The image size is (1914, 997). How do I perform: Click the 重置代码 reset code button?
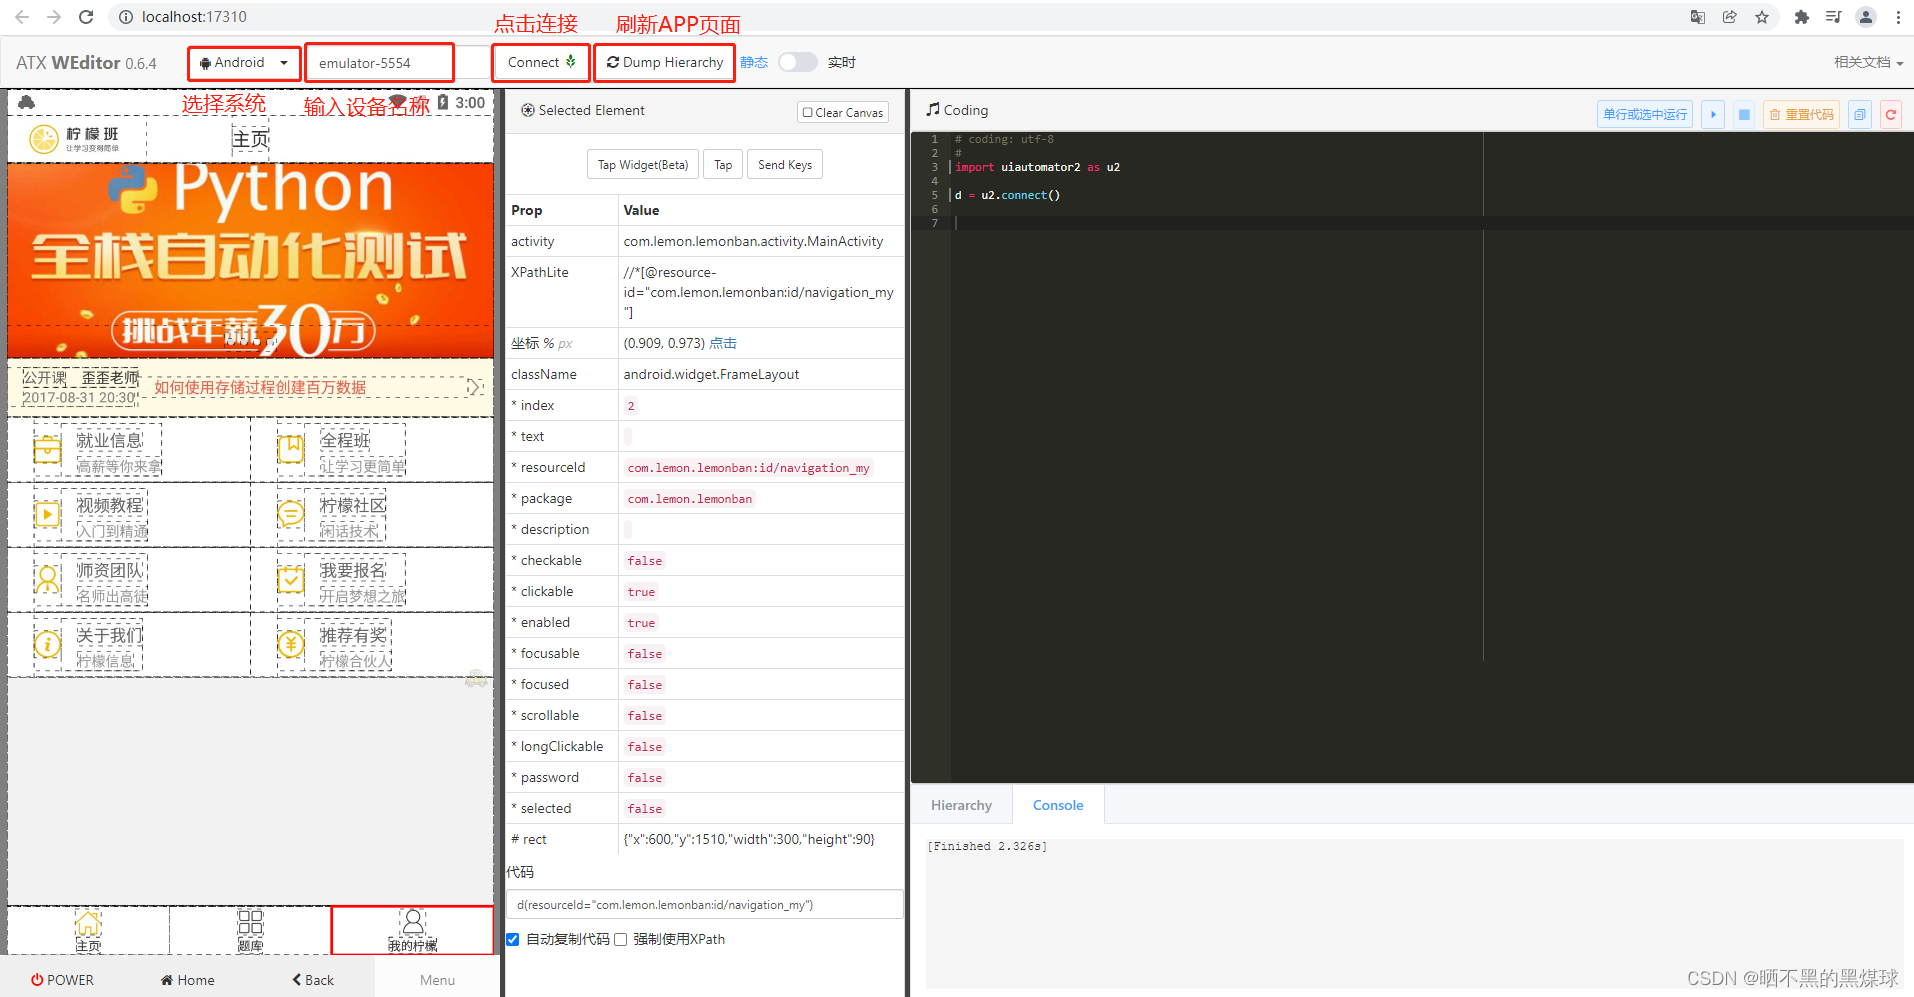click(x=1801, y=114)
